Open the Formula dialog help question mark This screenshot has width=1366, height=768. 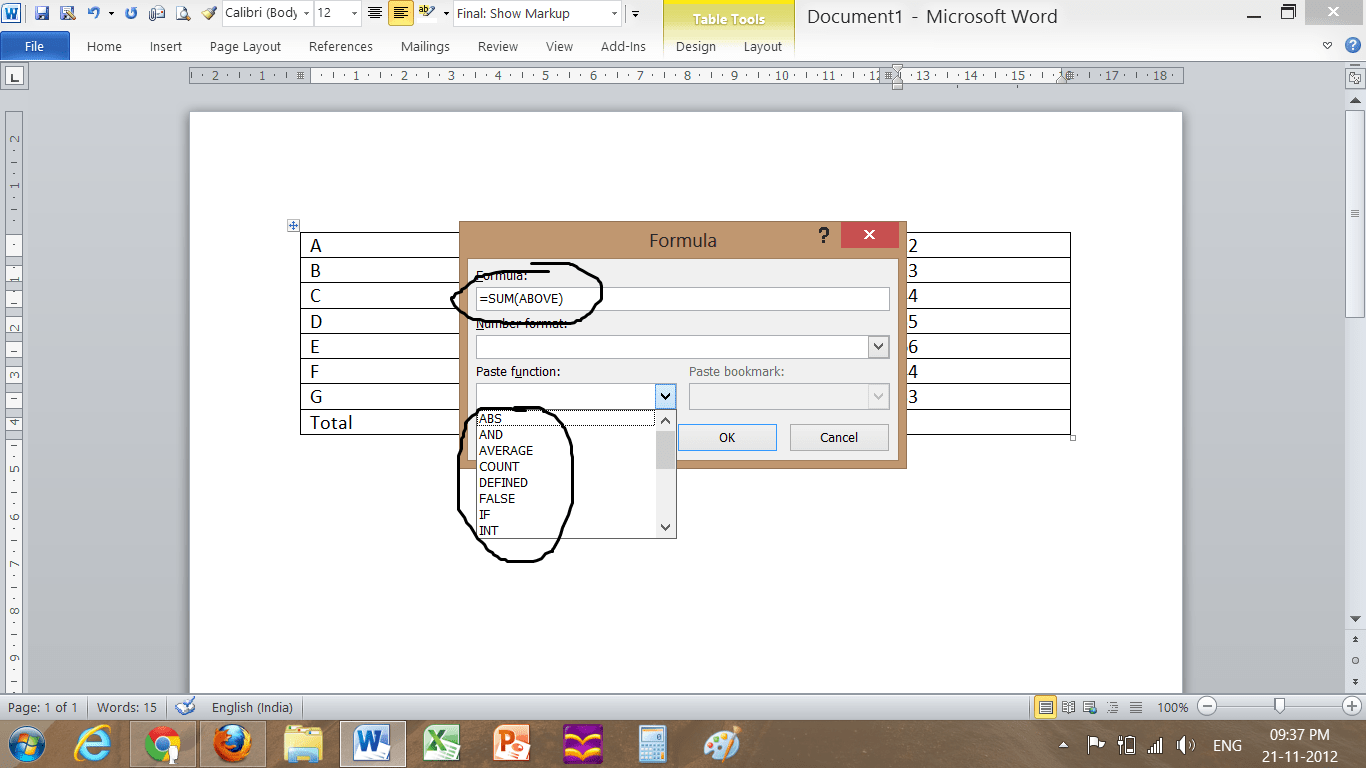(x=824, y=235)
